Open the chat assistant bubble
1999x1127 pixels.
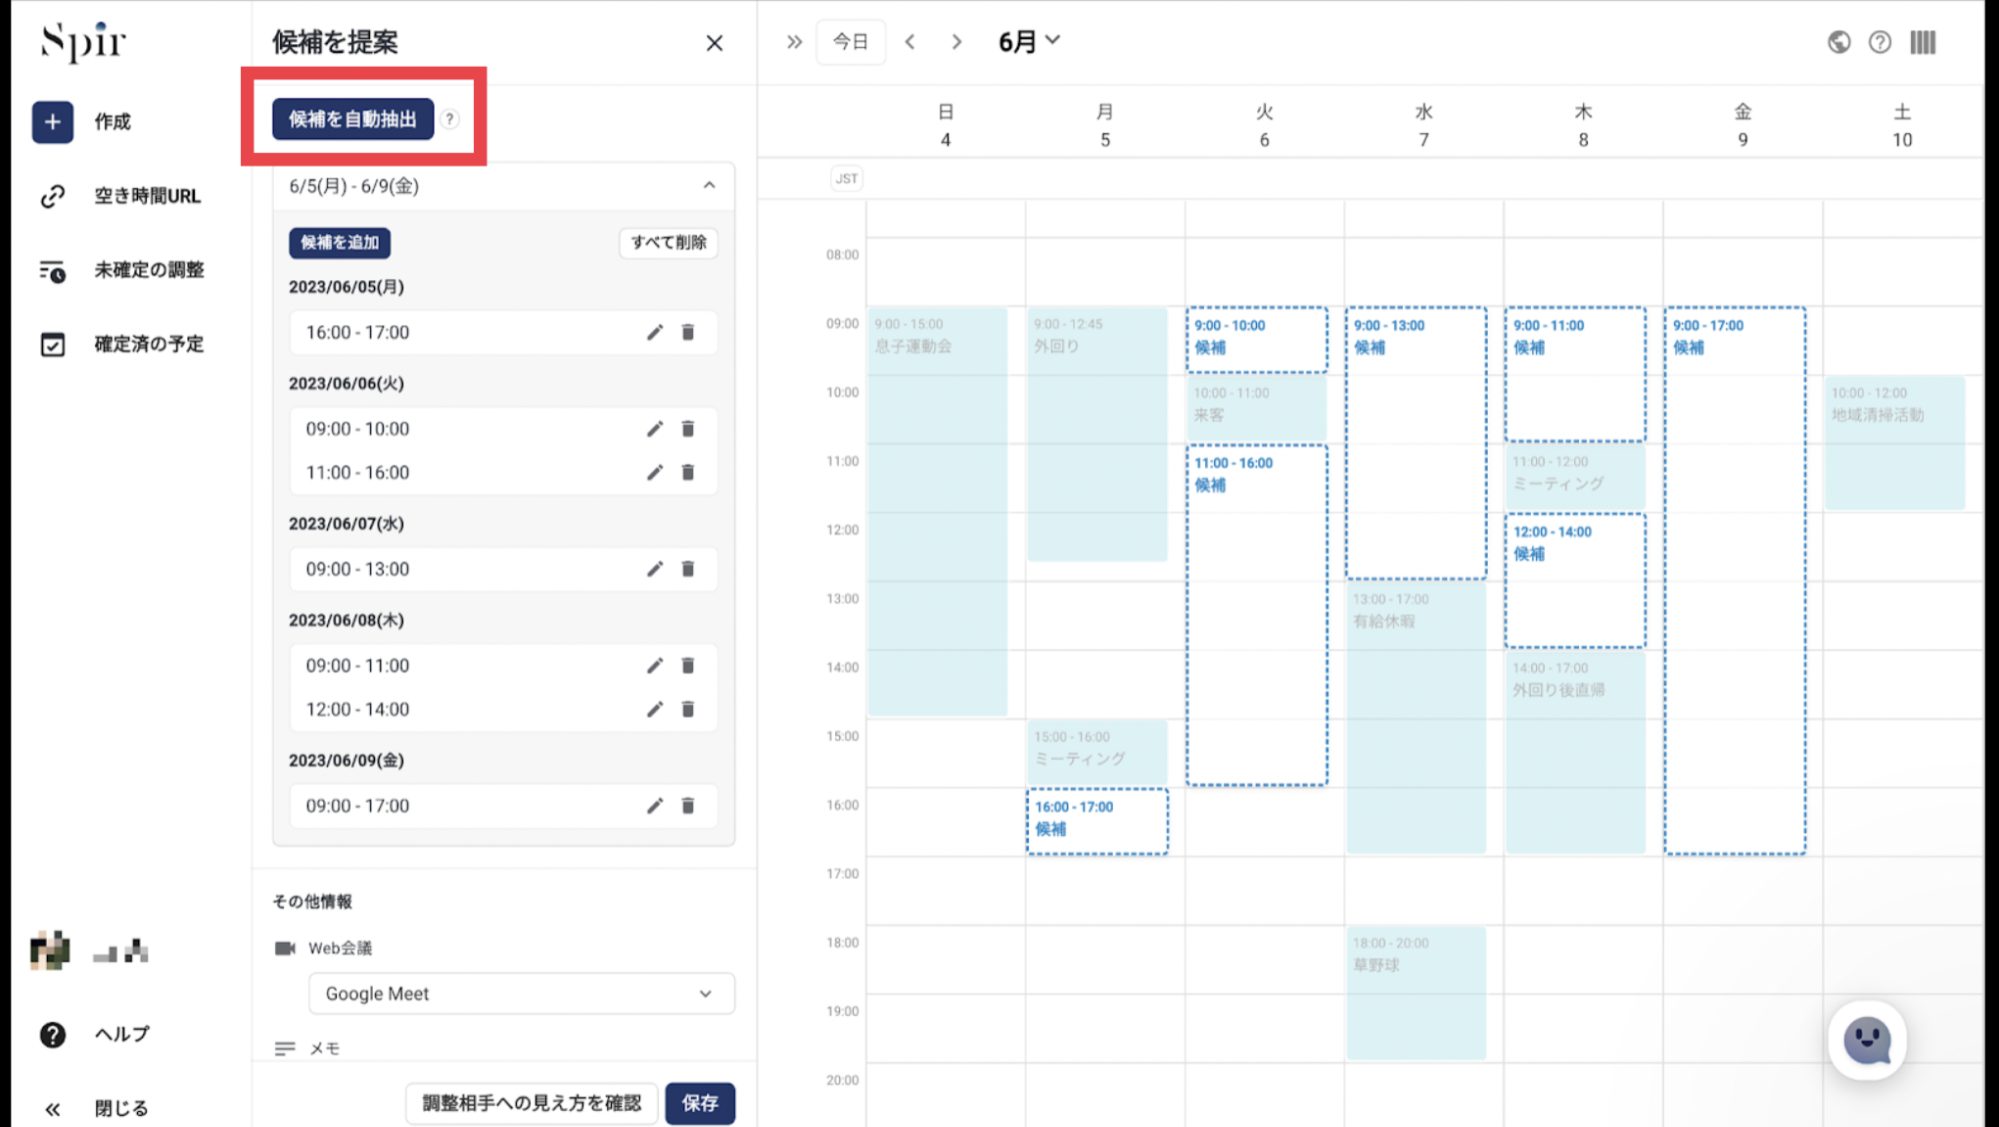[1866, 1041]
